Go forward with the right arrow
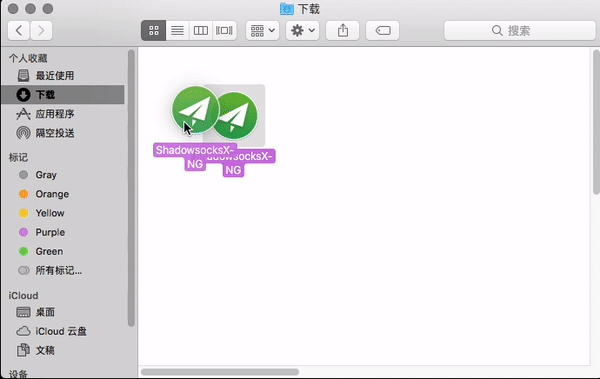The height and width of the screenshot is (379, 600). point(41,31)
